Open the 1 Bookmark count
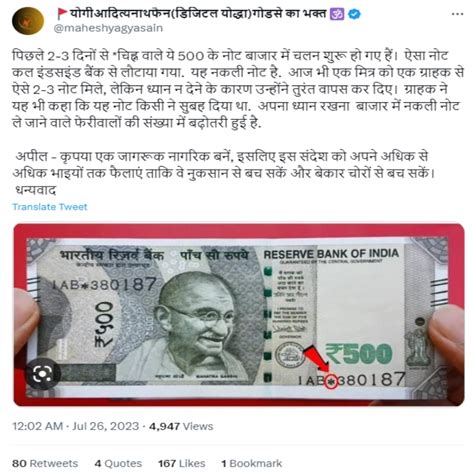The width and height of the screenshot is (474, 474). (x=252, y=463)
